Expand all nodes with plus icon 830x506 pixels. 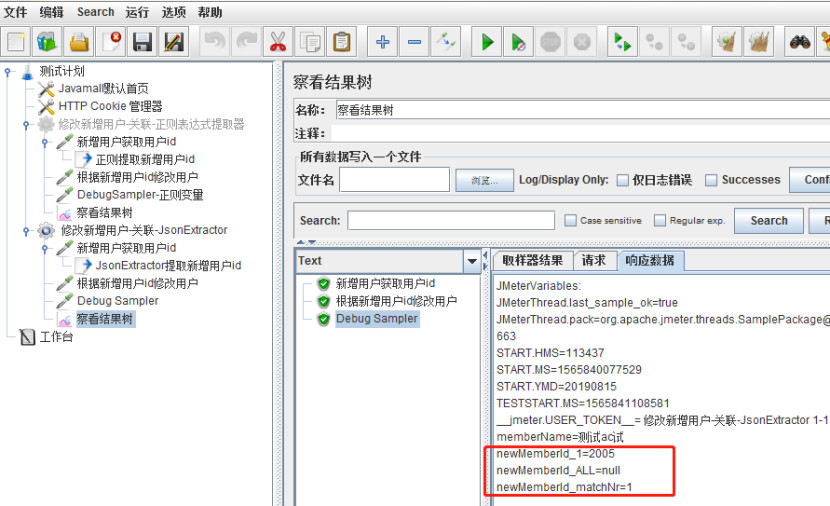(x=382, y=41)
